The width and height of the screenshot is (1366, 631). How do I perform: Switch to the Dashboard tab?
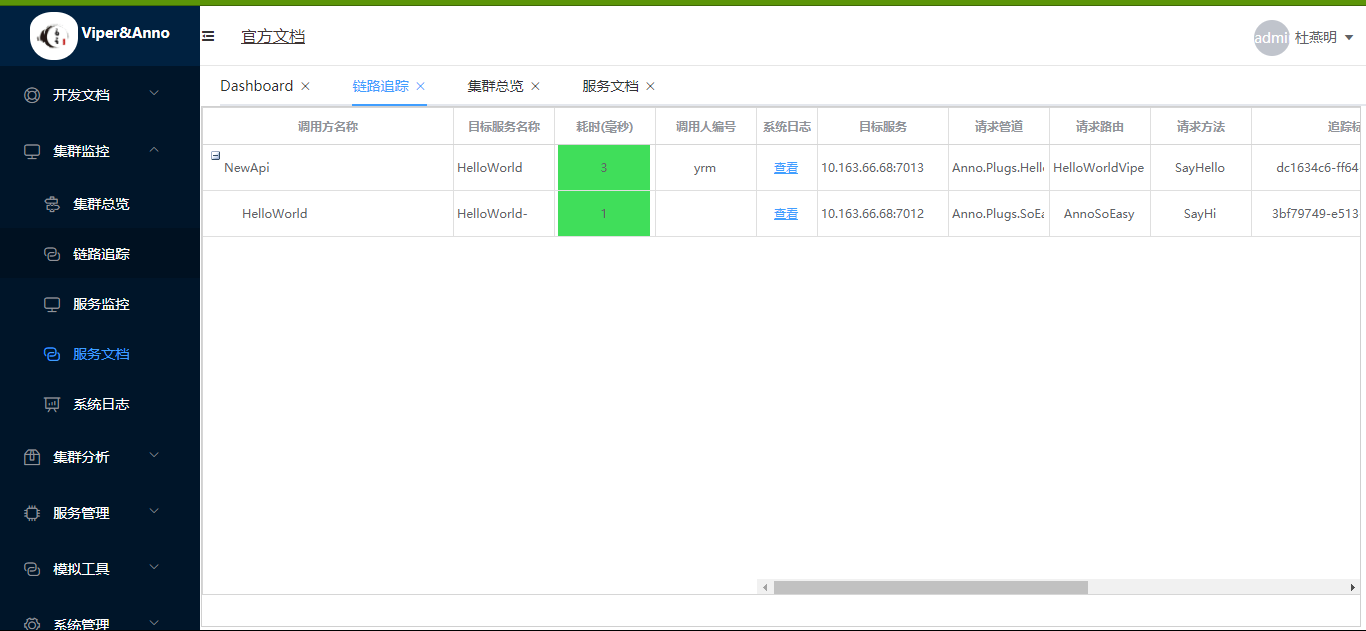tap(257, 86)
